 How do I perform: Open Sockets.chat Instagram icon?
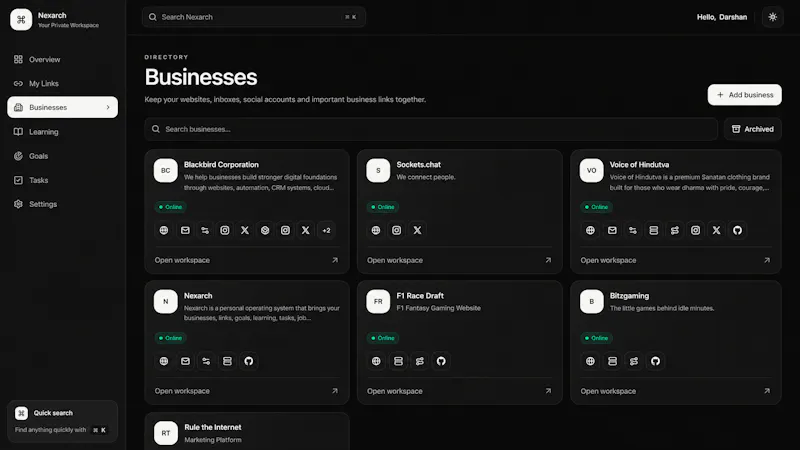tap(396, 230)
